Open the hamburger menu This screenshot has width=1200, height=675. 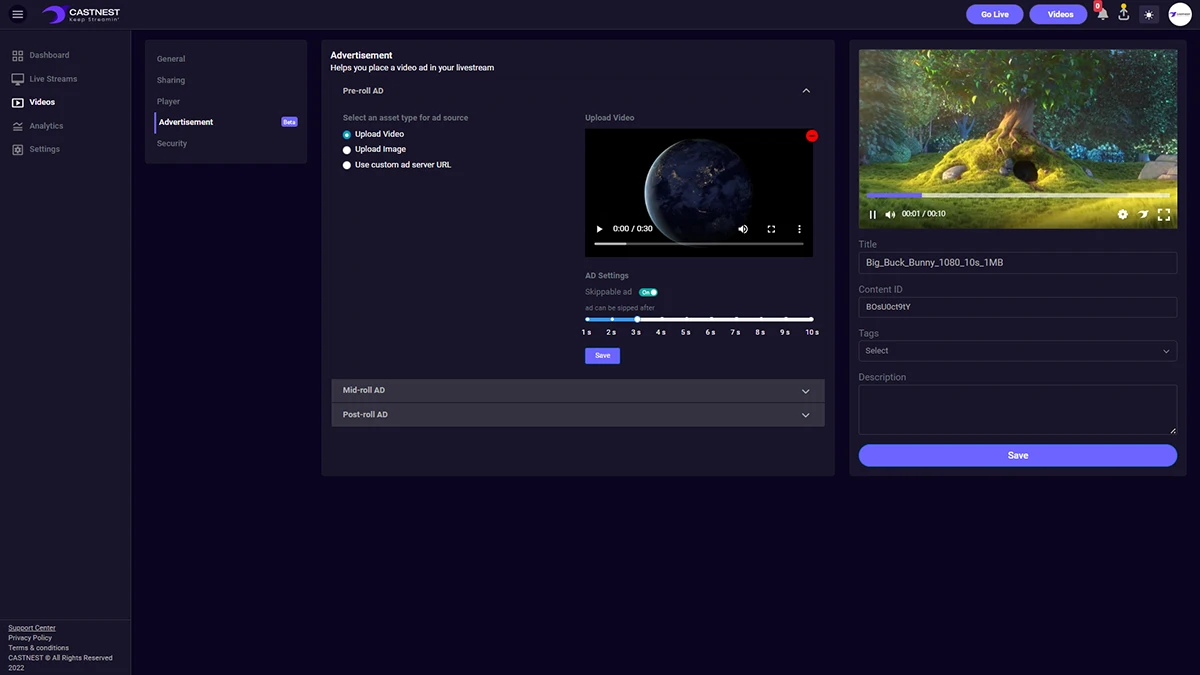coord(17,14)
